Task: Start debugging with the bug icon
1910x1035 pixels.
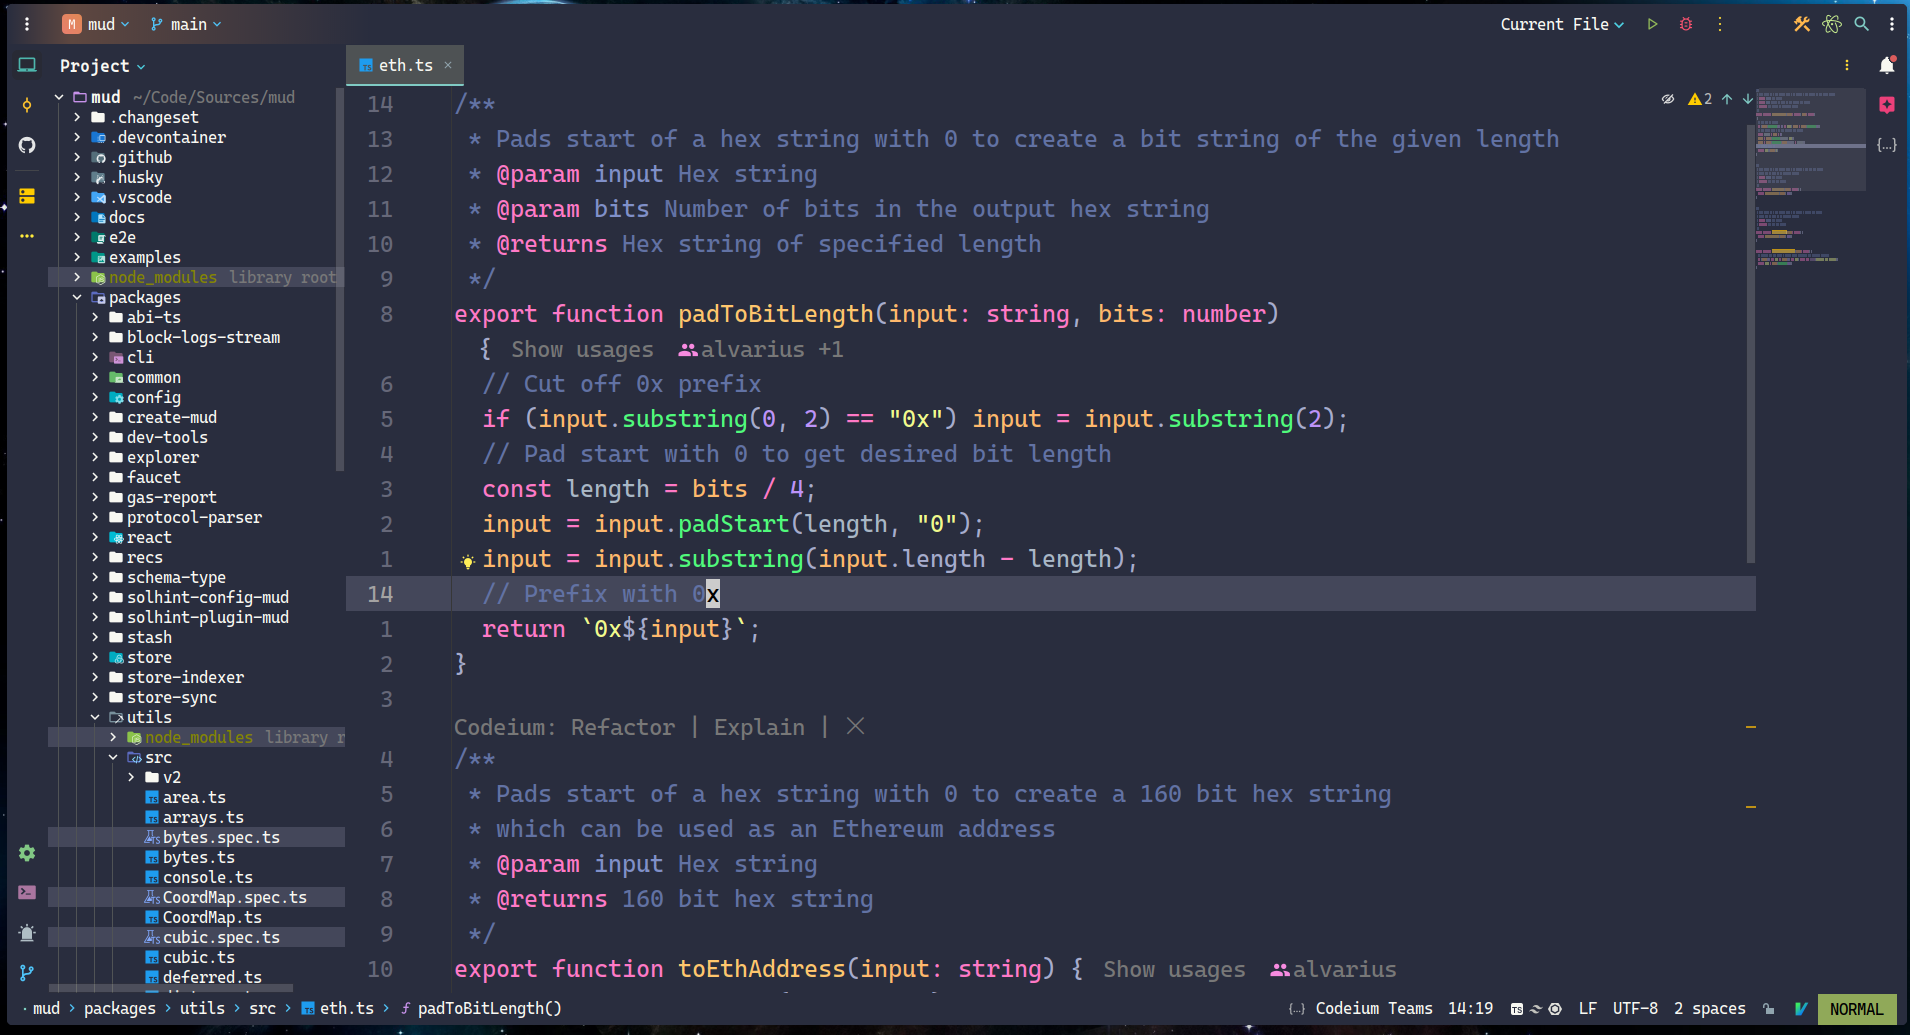Action: [1685, 23]
